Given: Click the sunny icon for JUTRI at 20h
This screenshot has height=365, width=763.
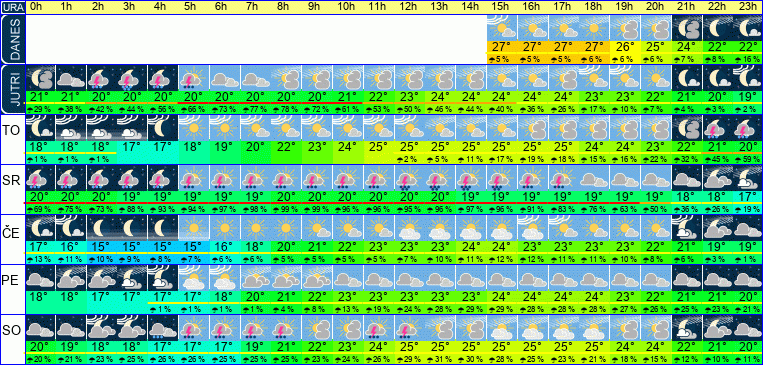Looking at the screenshot, I should [x=655, y=78].
